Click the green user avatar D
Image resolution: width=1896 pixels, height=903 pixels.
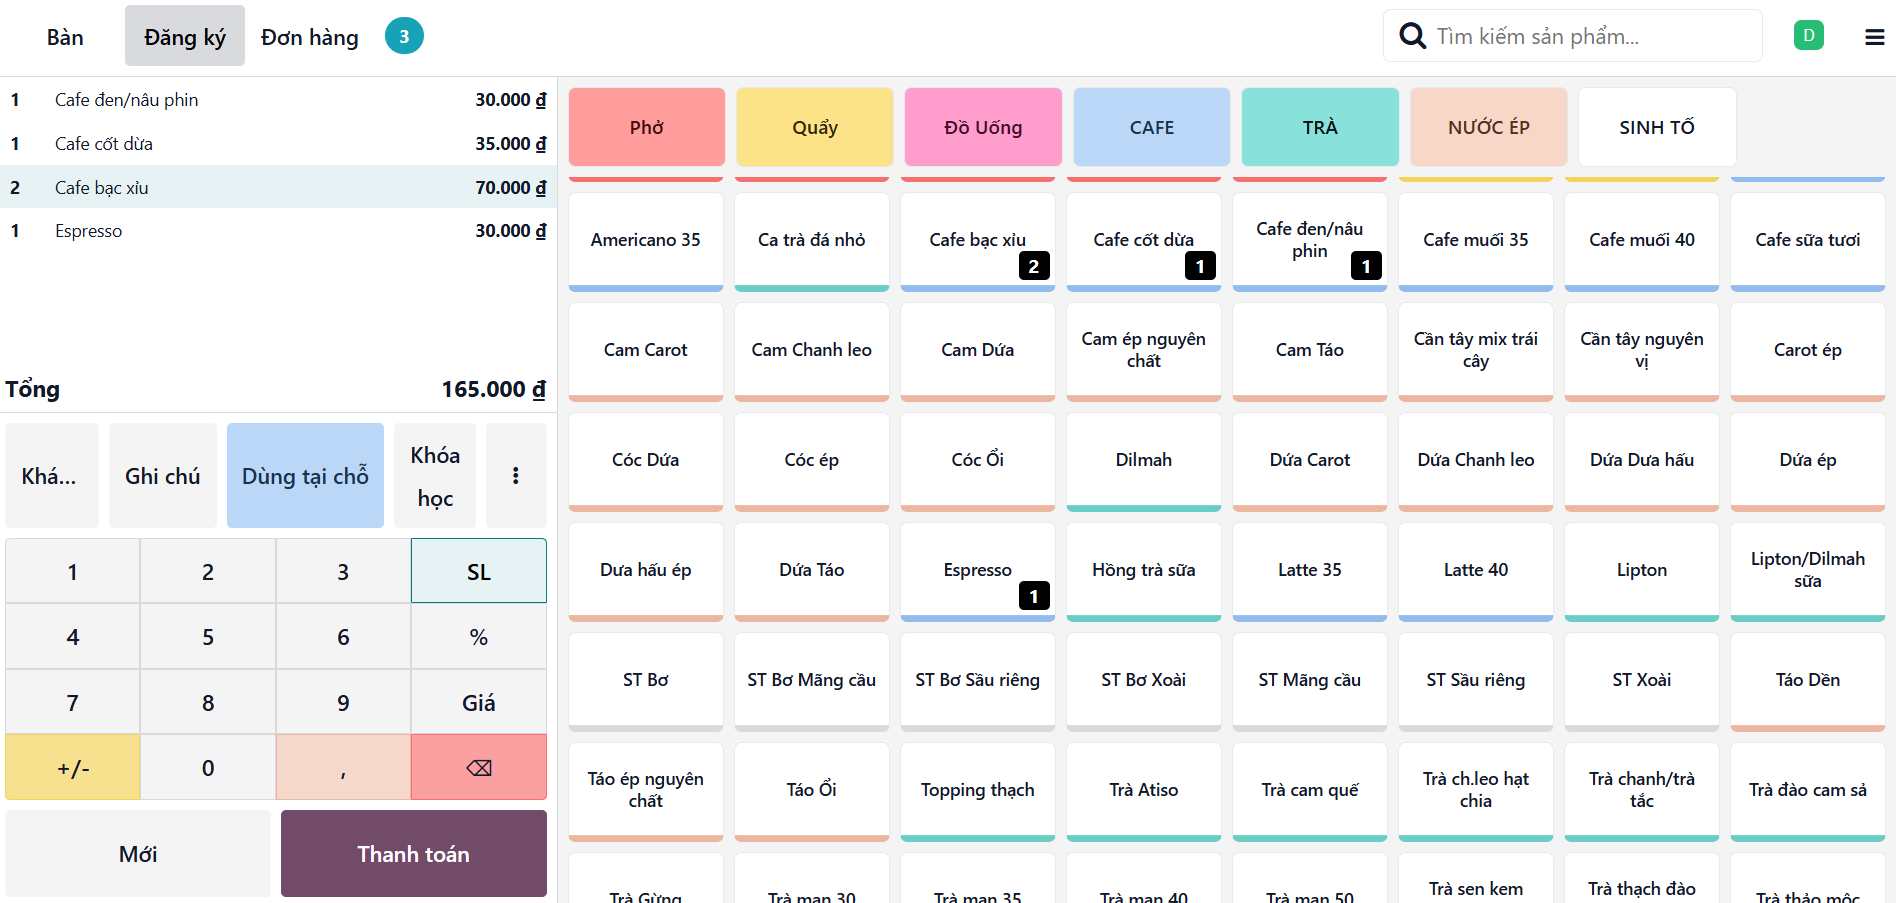pos(1808,36)
